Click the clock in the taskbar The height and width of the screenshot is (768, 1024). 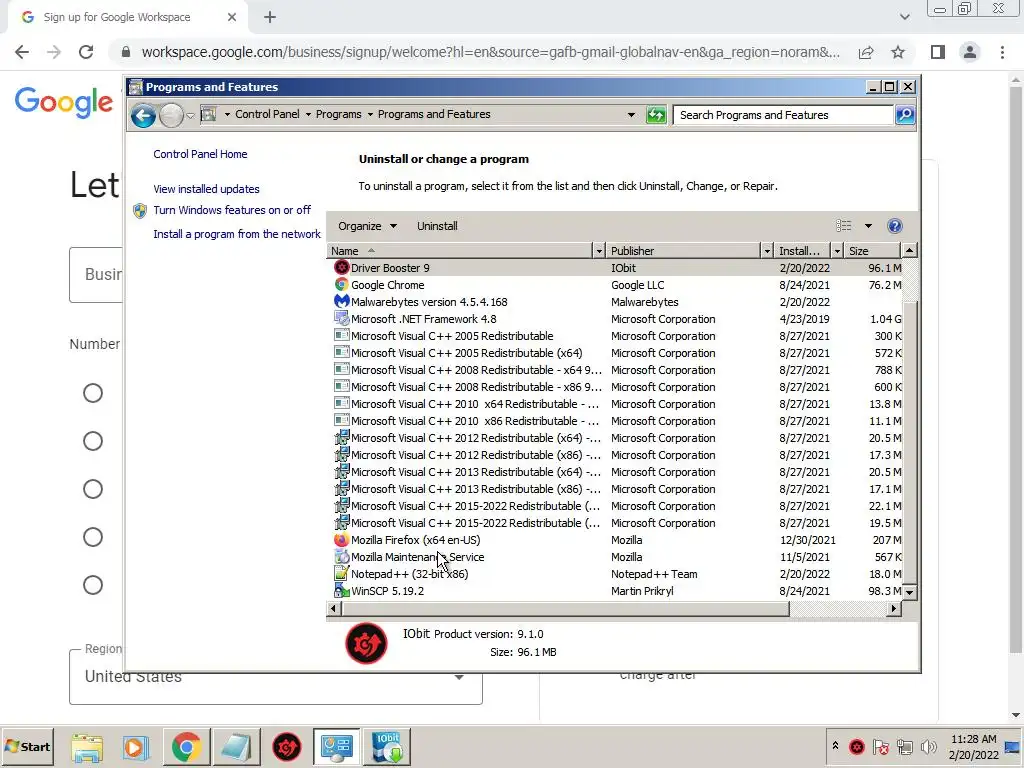[x=973, y=747]
